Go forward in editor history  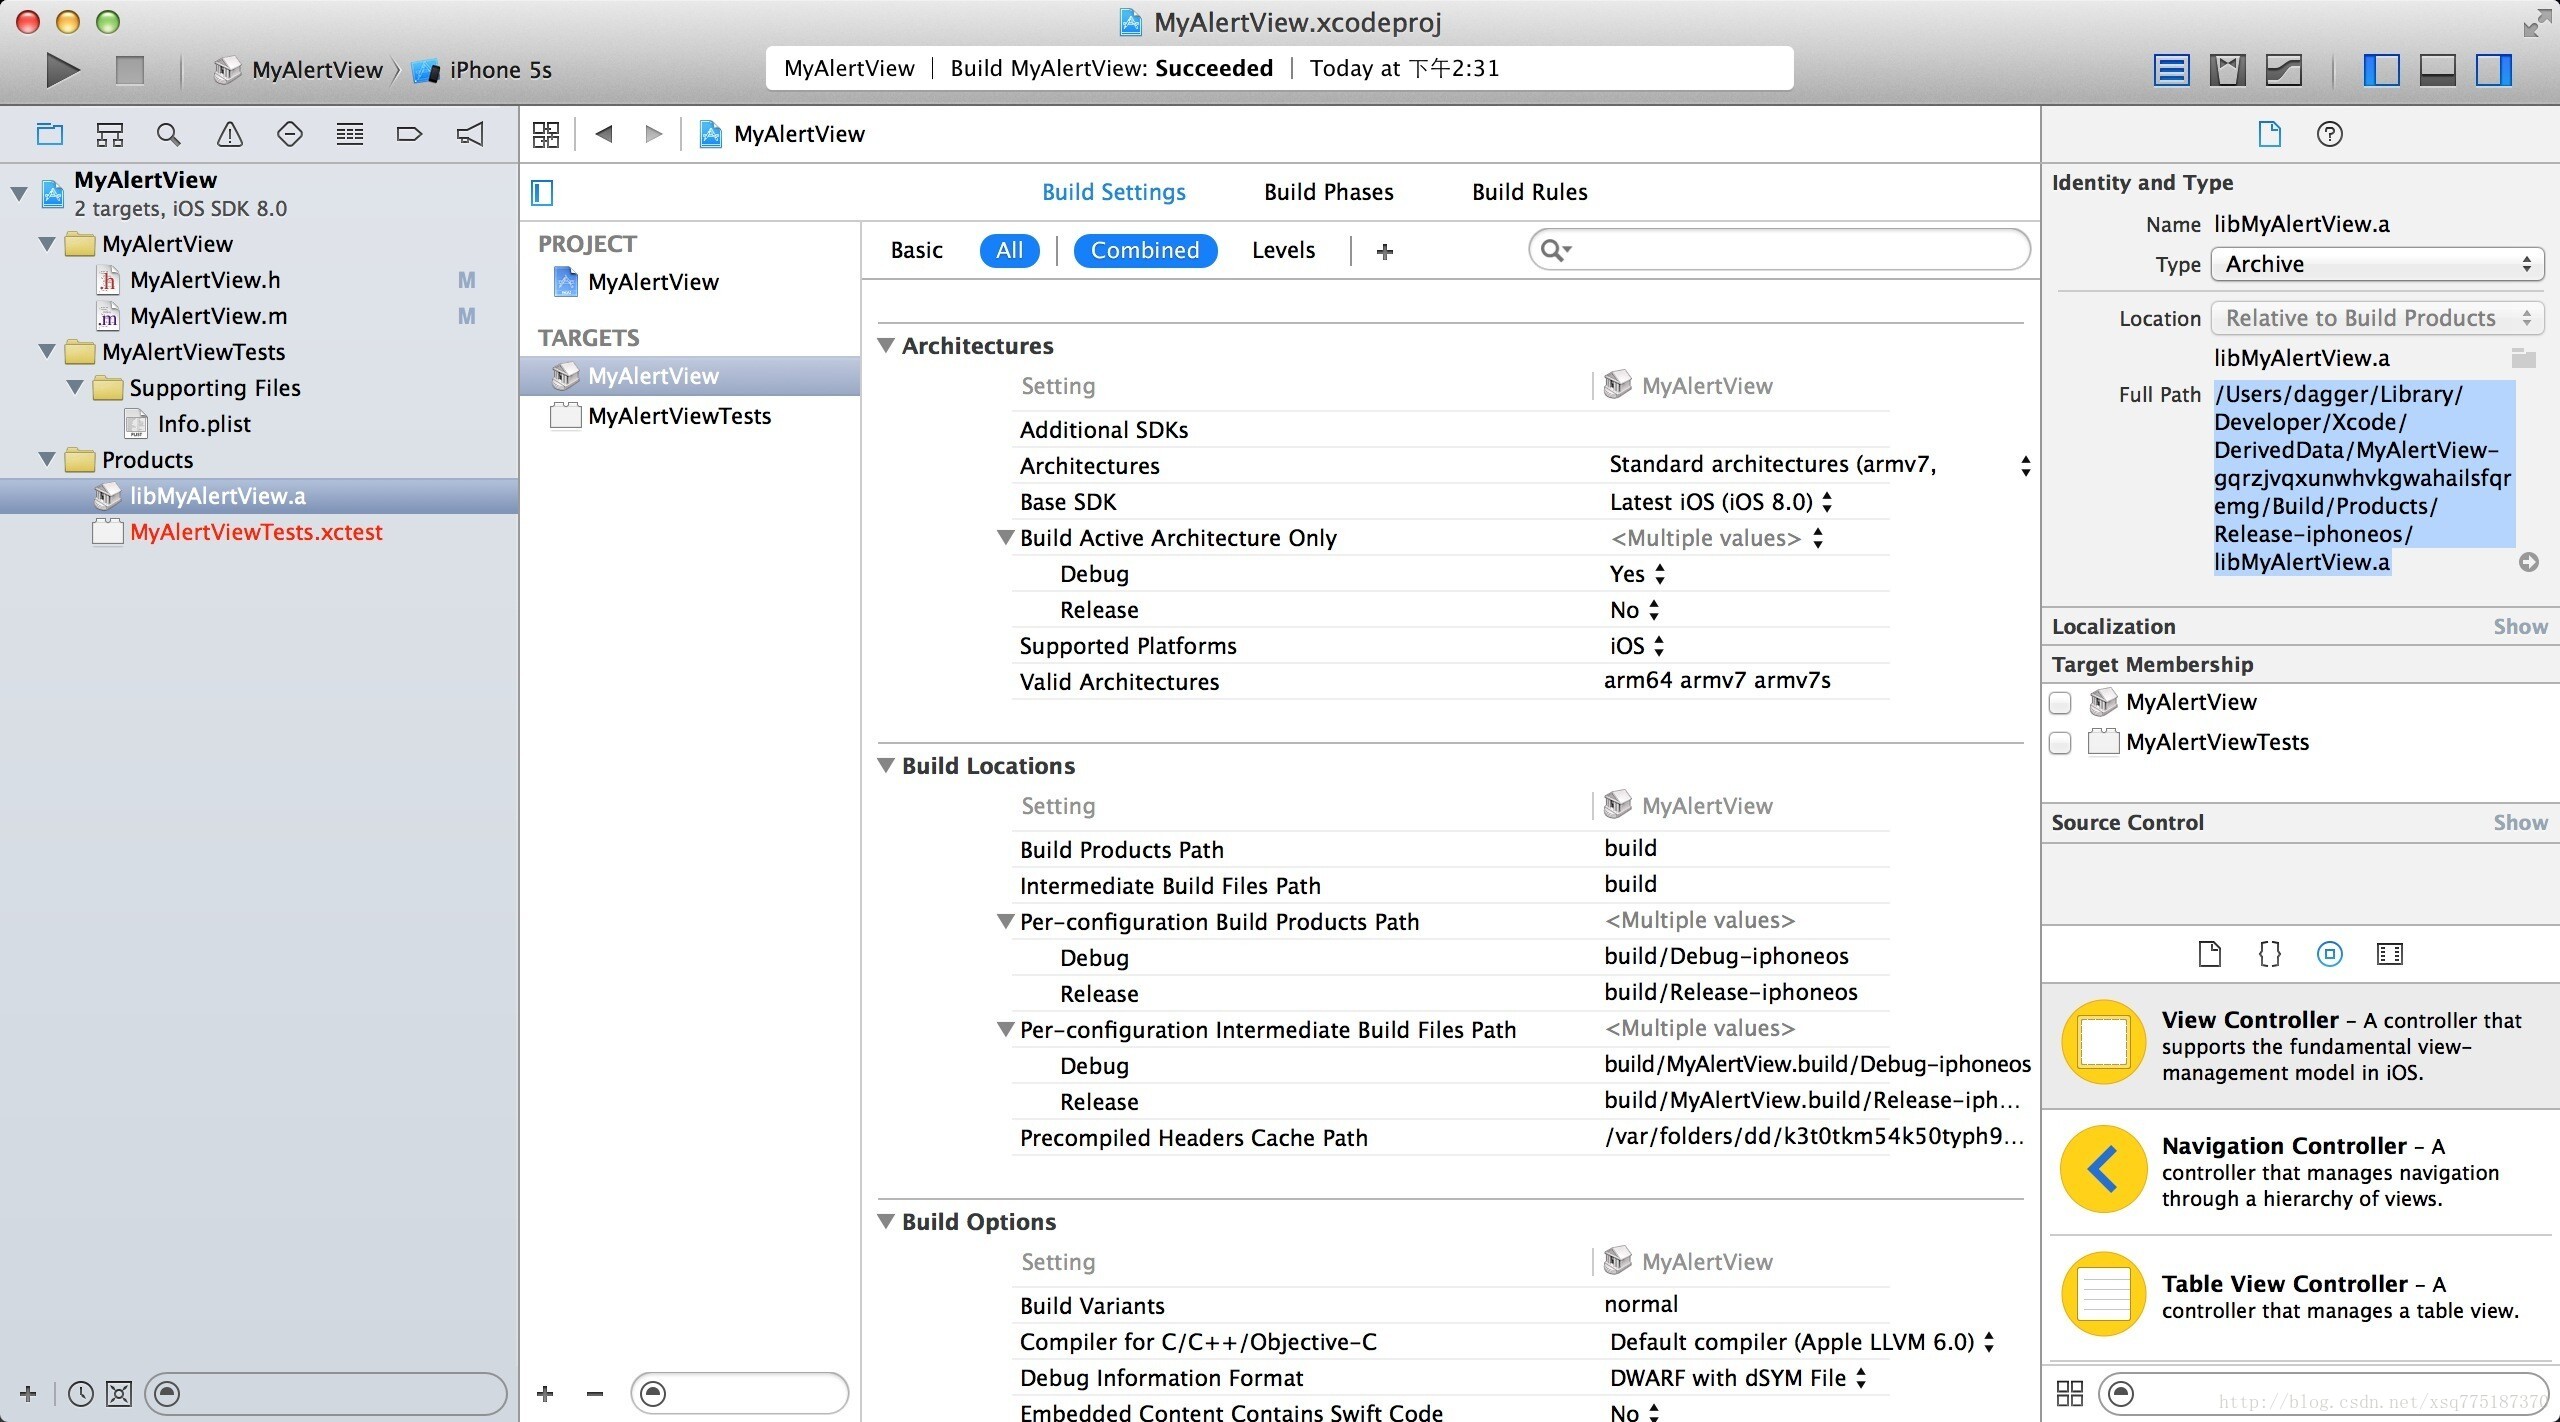[653, 134]
